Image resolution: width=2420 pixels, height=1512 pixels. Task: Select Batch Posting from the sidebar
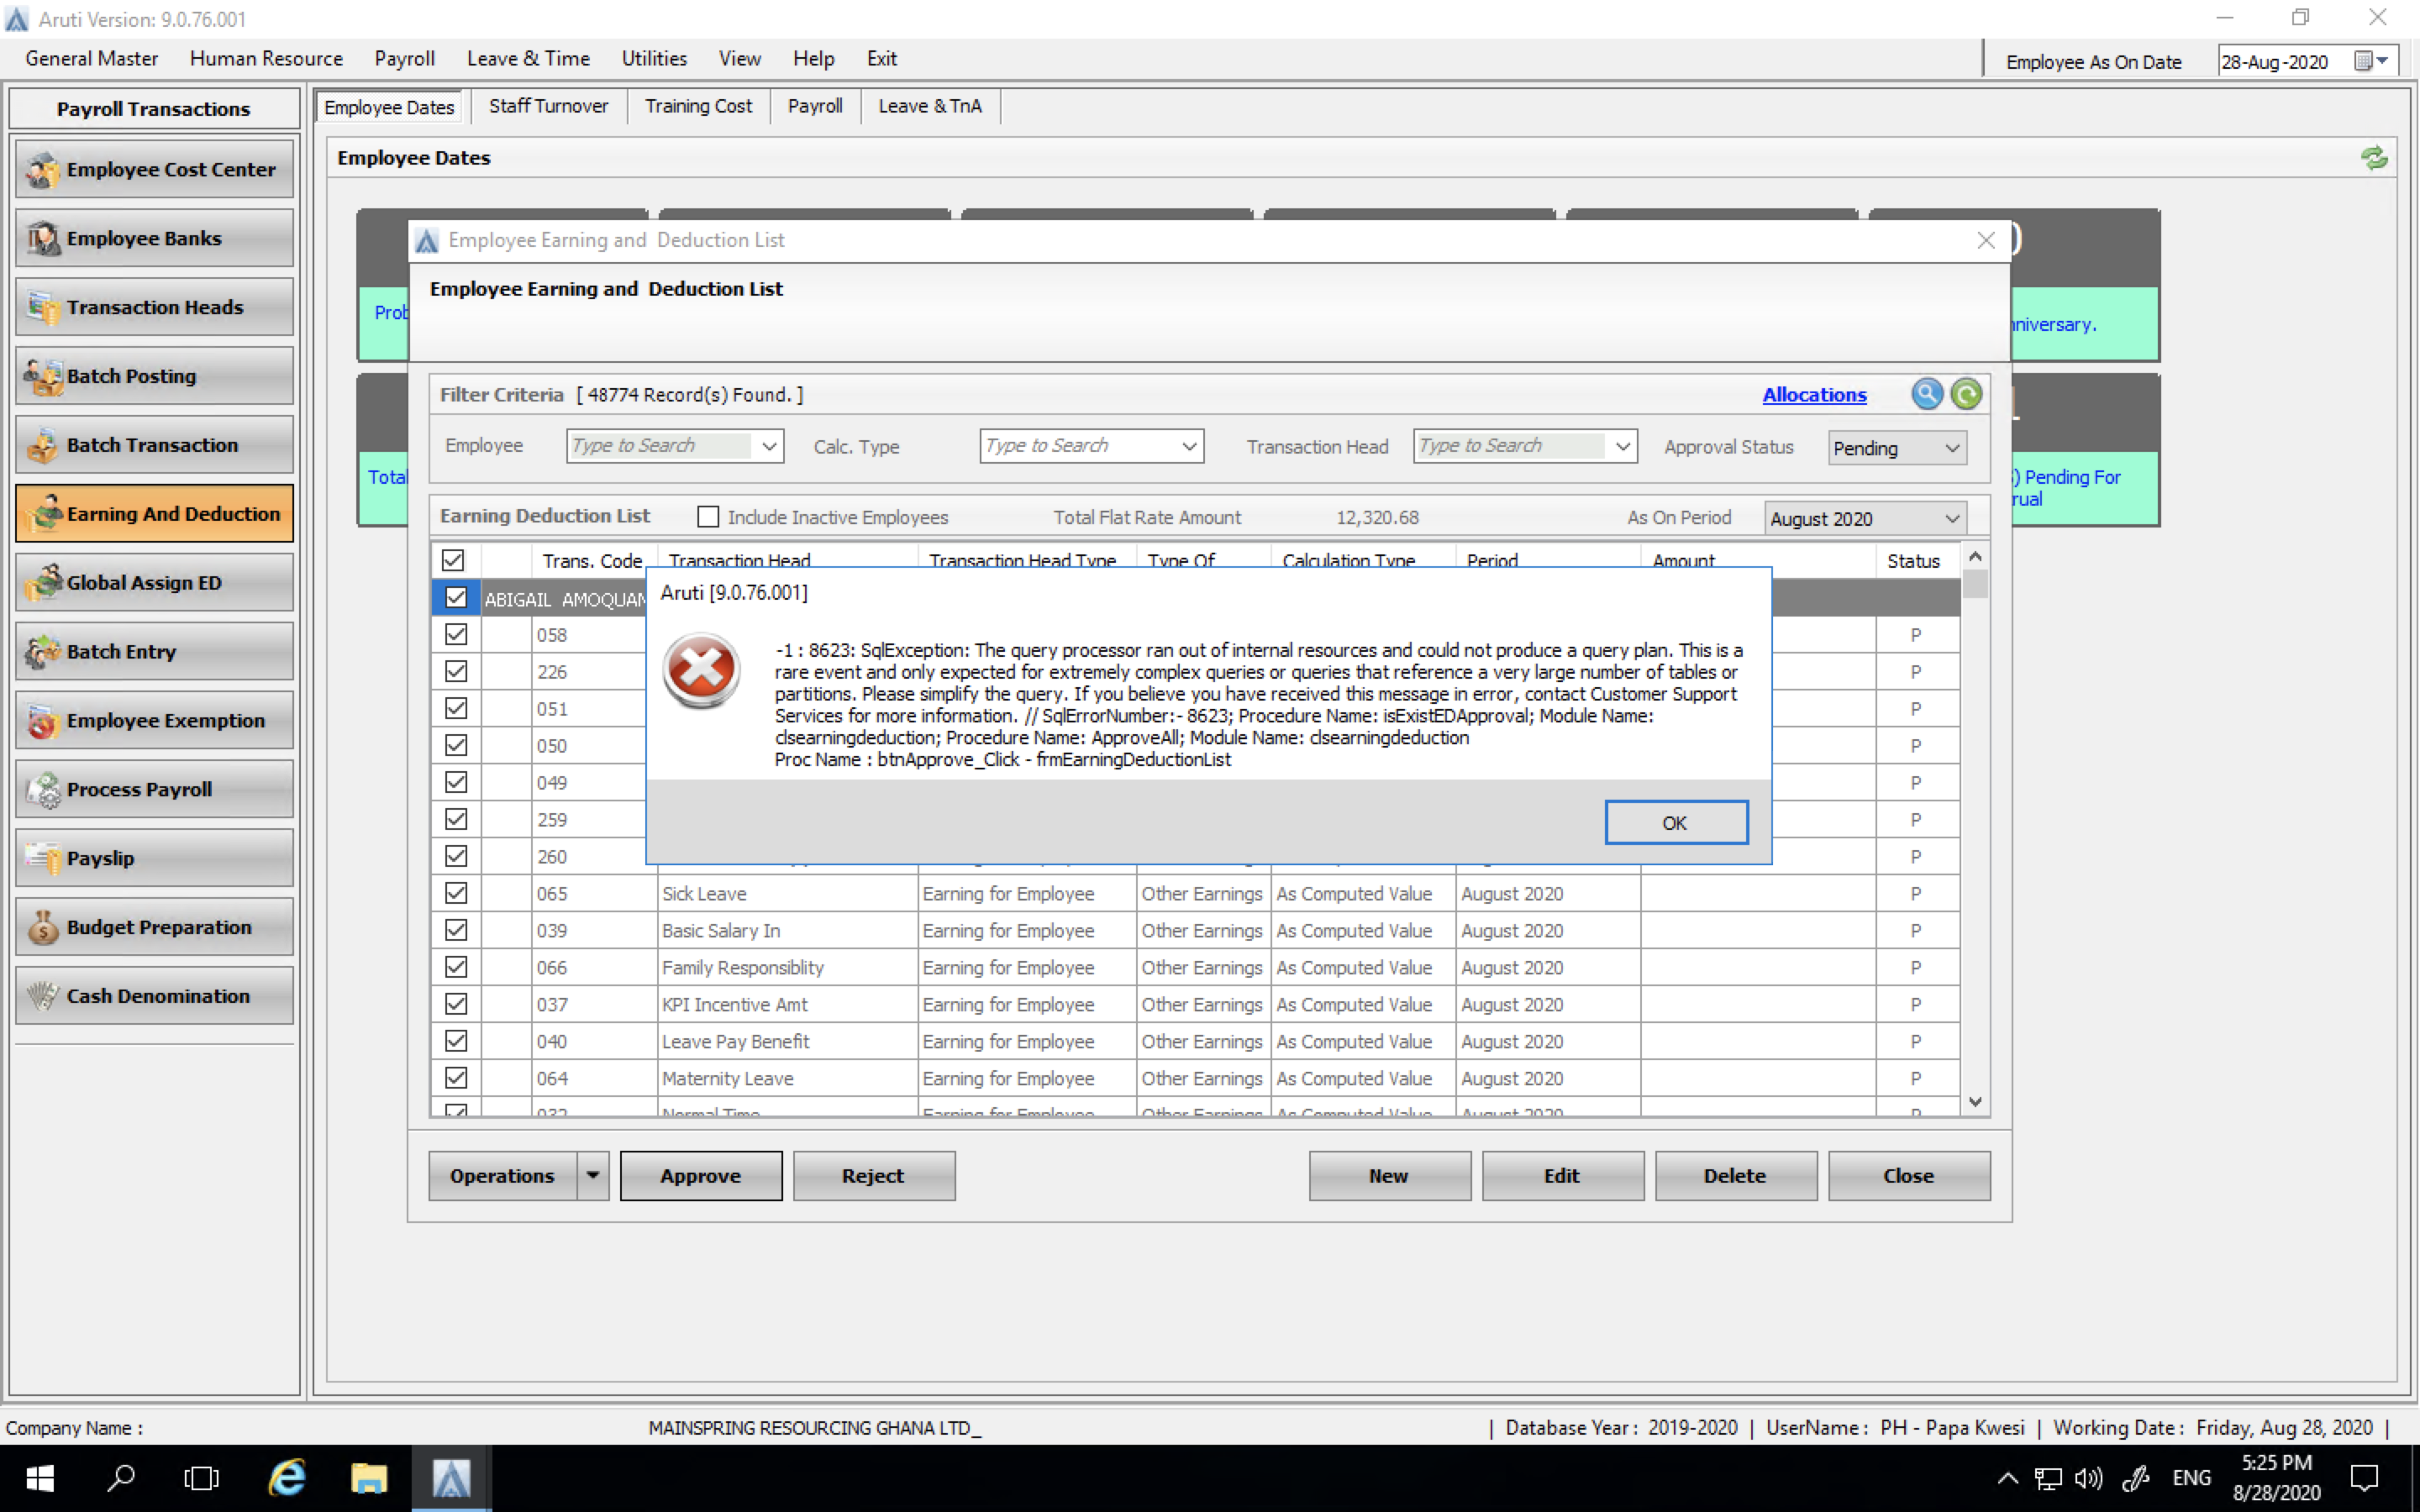[x=154, y=376]
